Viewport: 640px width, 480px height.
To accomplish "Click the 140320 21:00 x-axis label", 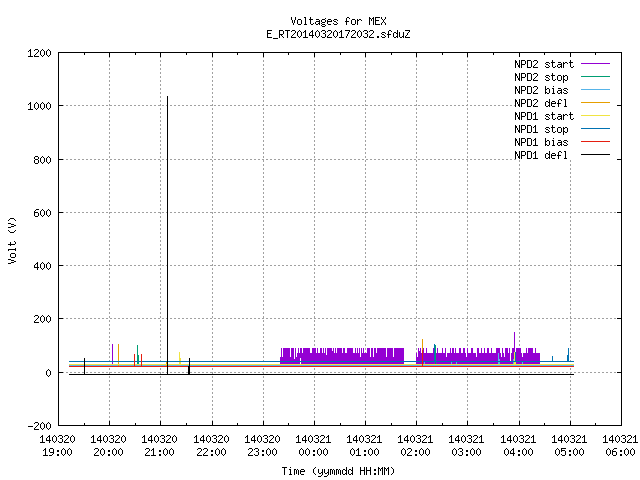I will pyautogui.click(x=160, y=446).
